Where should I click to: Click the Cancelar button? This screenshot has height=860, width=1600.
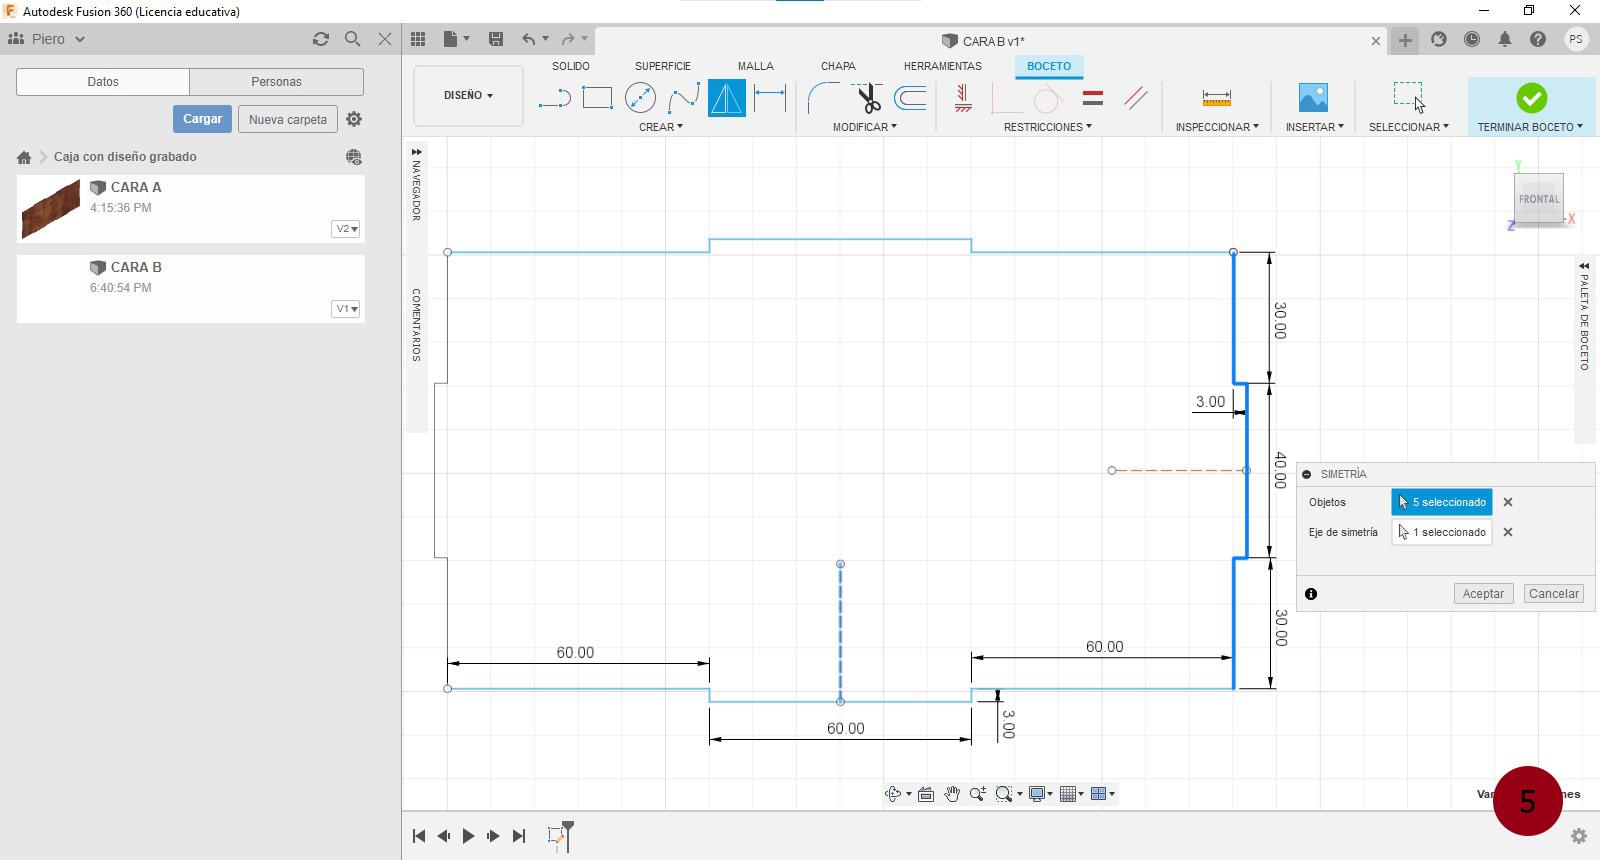pos(1554,594)
